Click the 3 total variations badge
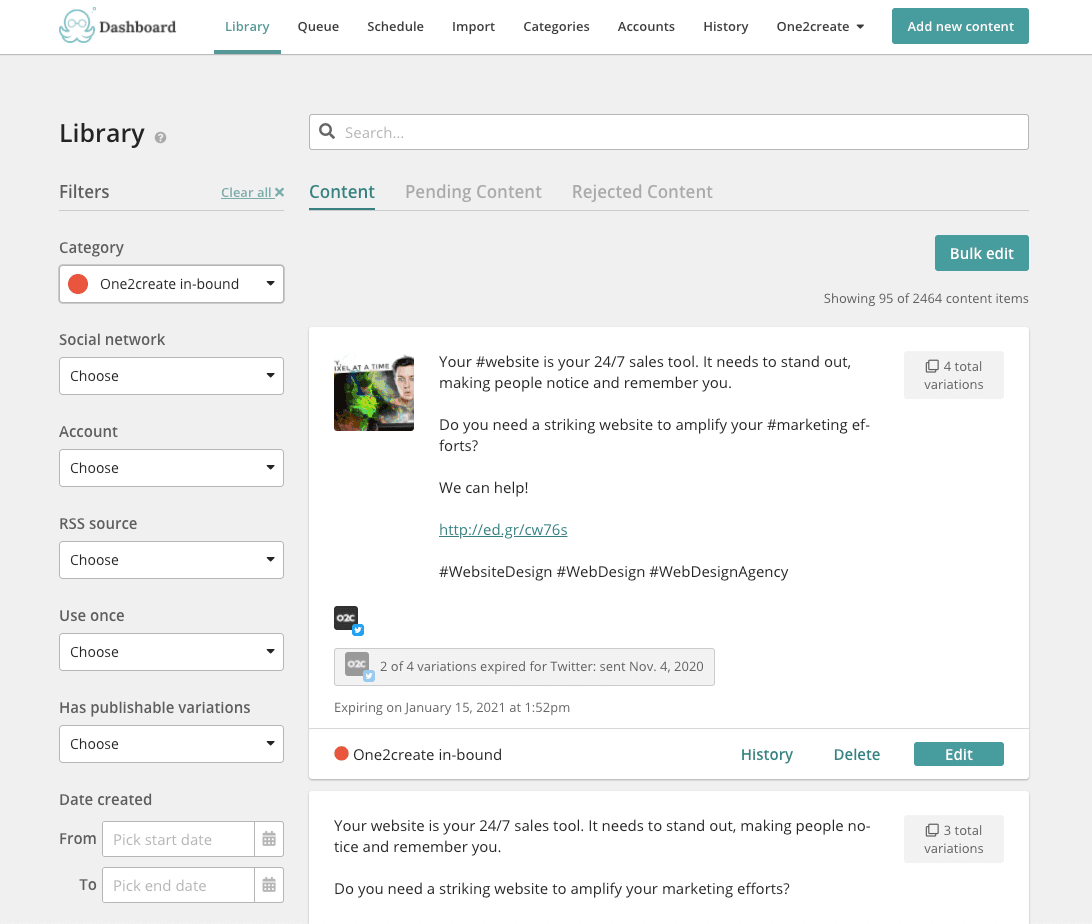1092x924 pixels. point(953,839)
